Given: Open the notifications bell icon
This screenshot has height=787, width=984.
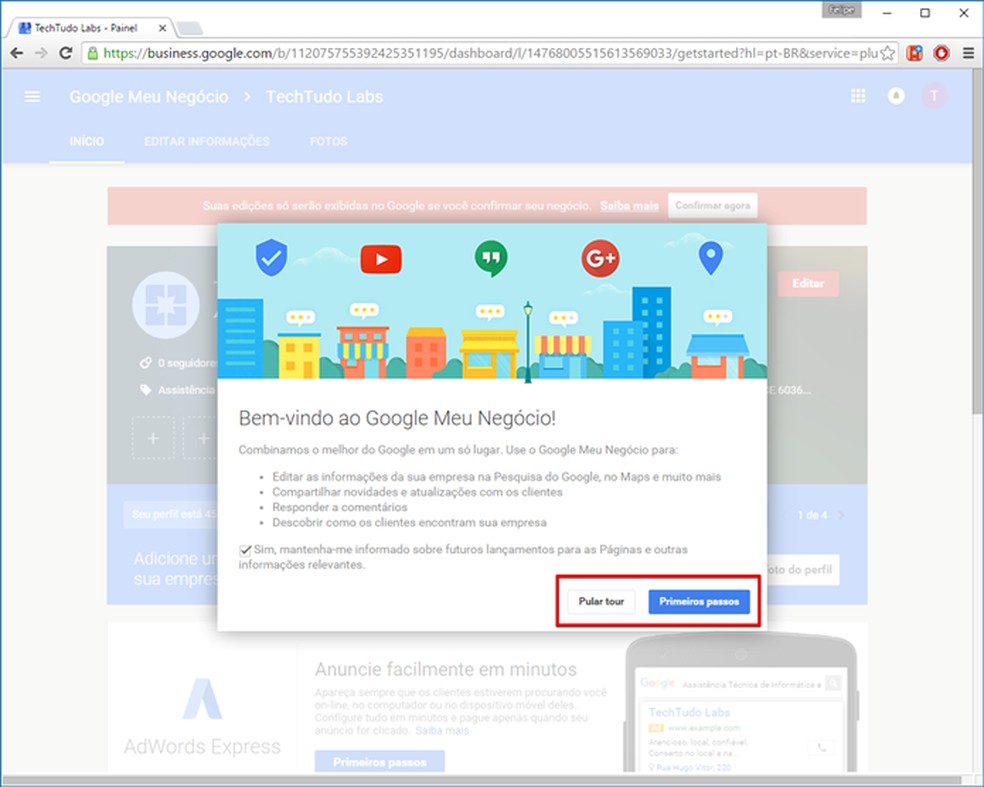Looking at the screenshot, I should [x=896, y=96].
